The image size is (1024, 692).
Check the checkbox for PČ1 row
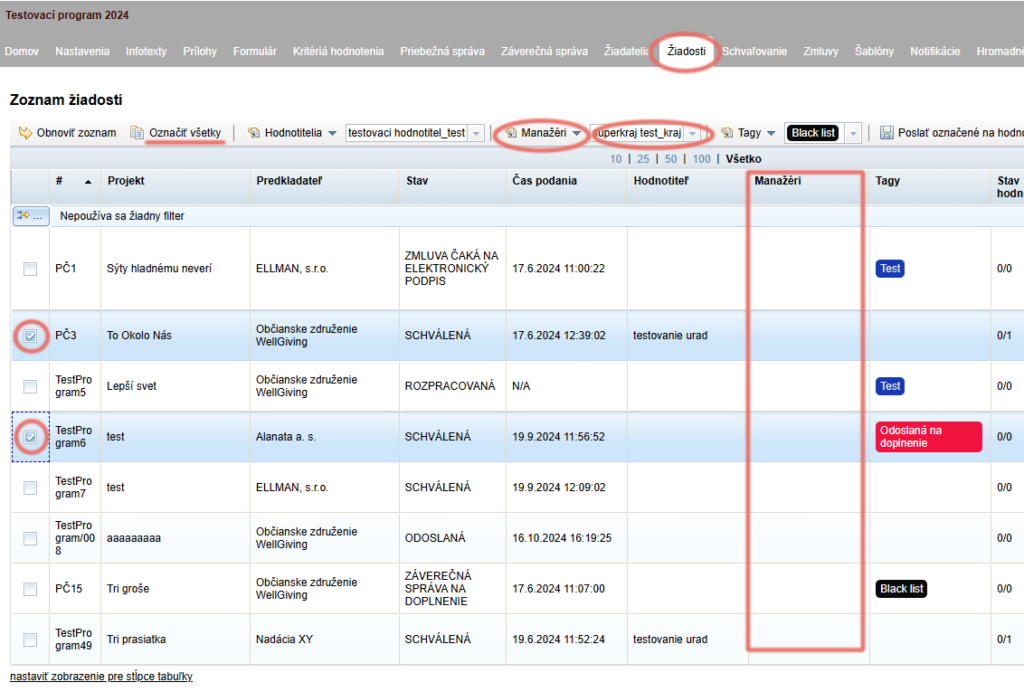[30, 269]
